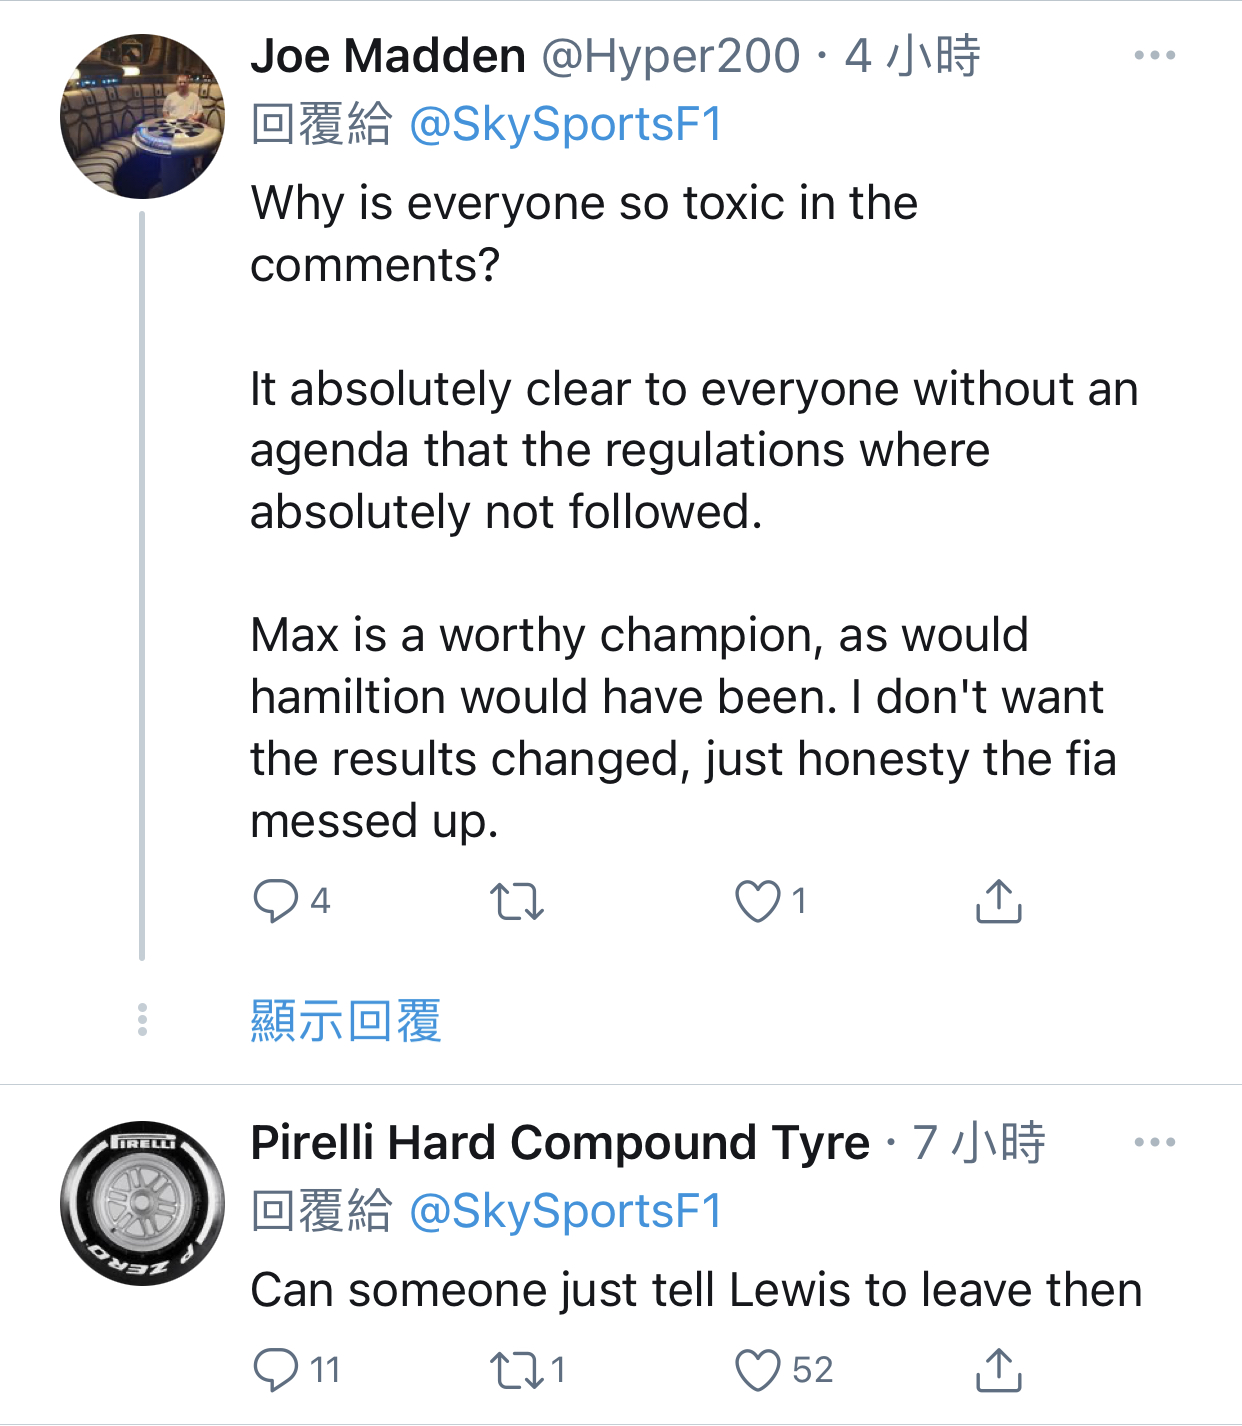Retweet Joe Madden's tweet

coord(517,901)
